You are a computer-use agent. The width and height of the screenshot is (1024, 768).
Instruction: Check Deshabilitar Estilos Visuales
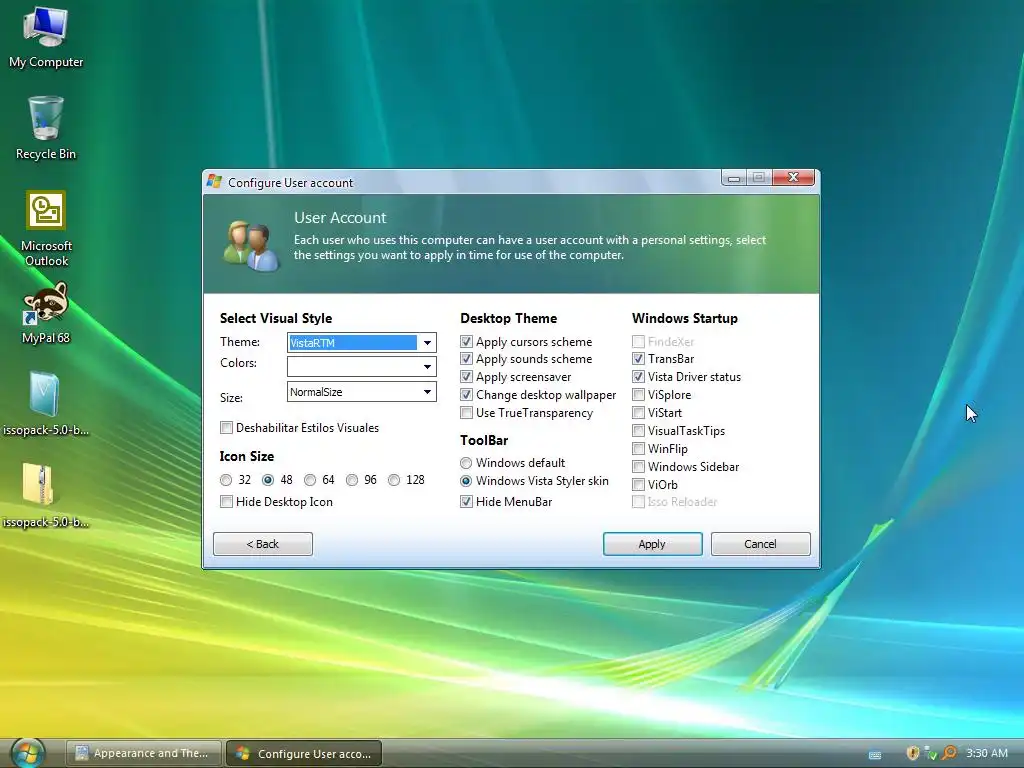[227, 428]
